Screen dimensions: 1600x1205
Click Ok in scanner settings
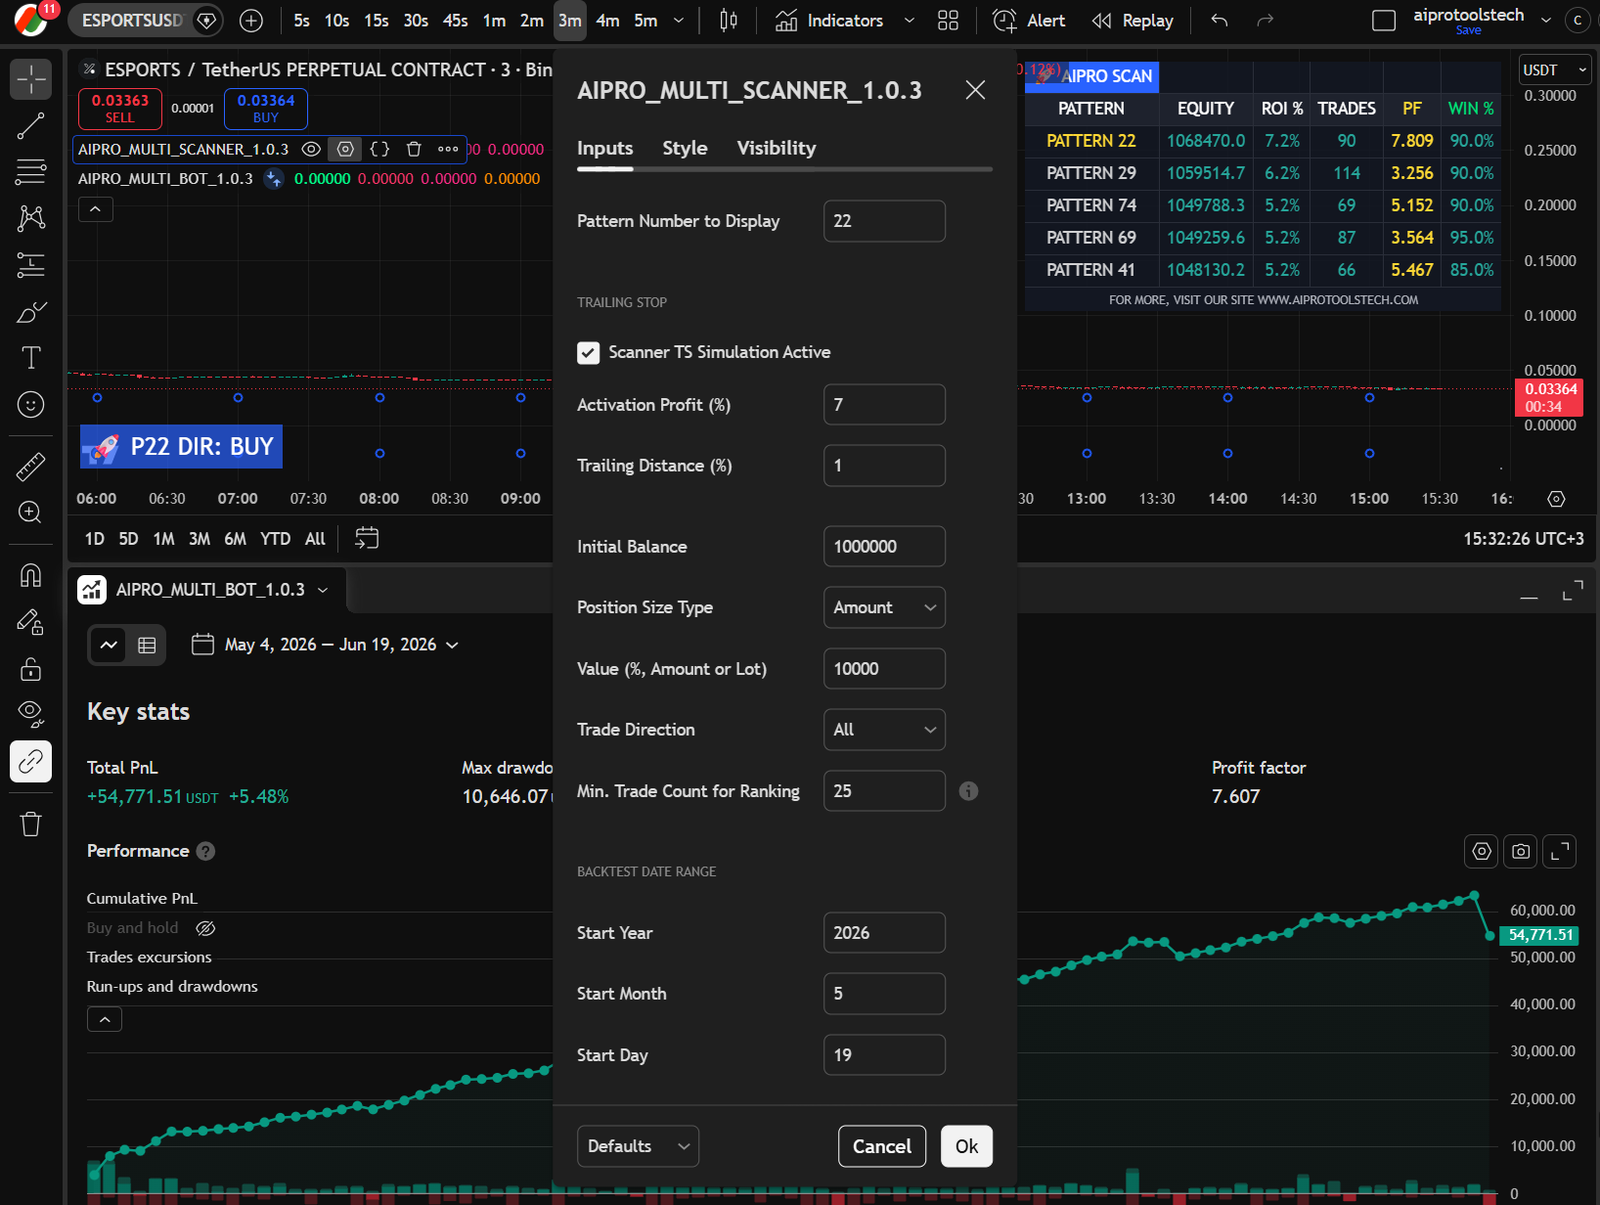pyautogui.click(x=966, y=1146)
